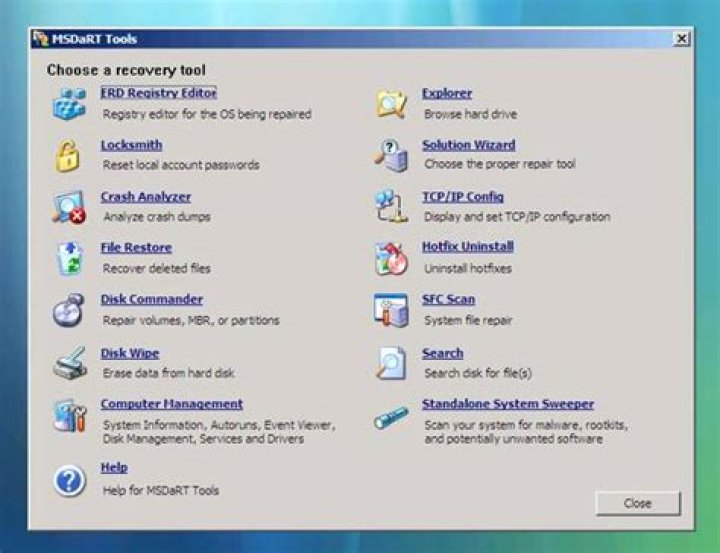The width and height of the screenshot is (720, 553).
Task: Open TCP/IP Config link
Action: pos(462,197)
